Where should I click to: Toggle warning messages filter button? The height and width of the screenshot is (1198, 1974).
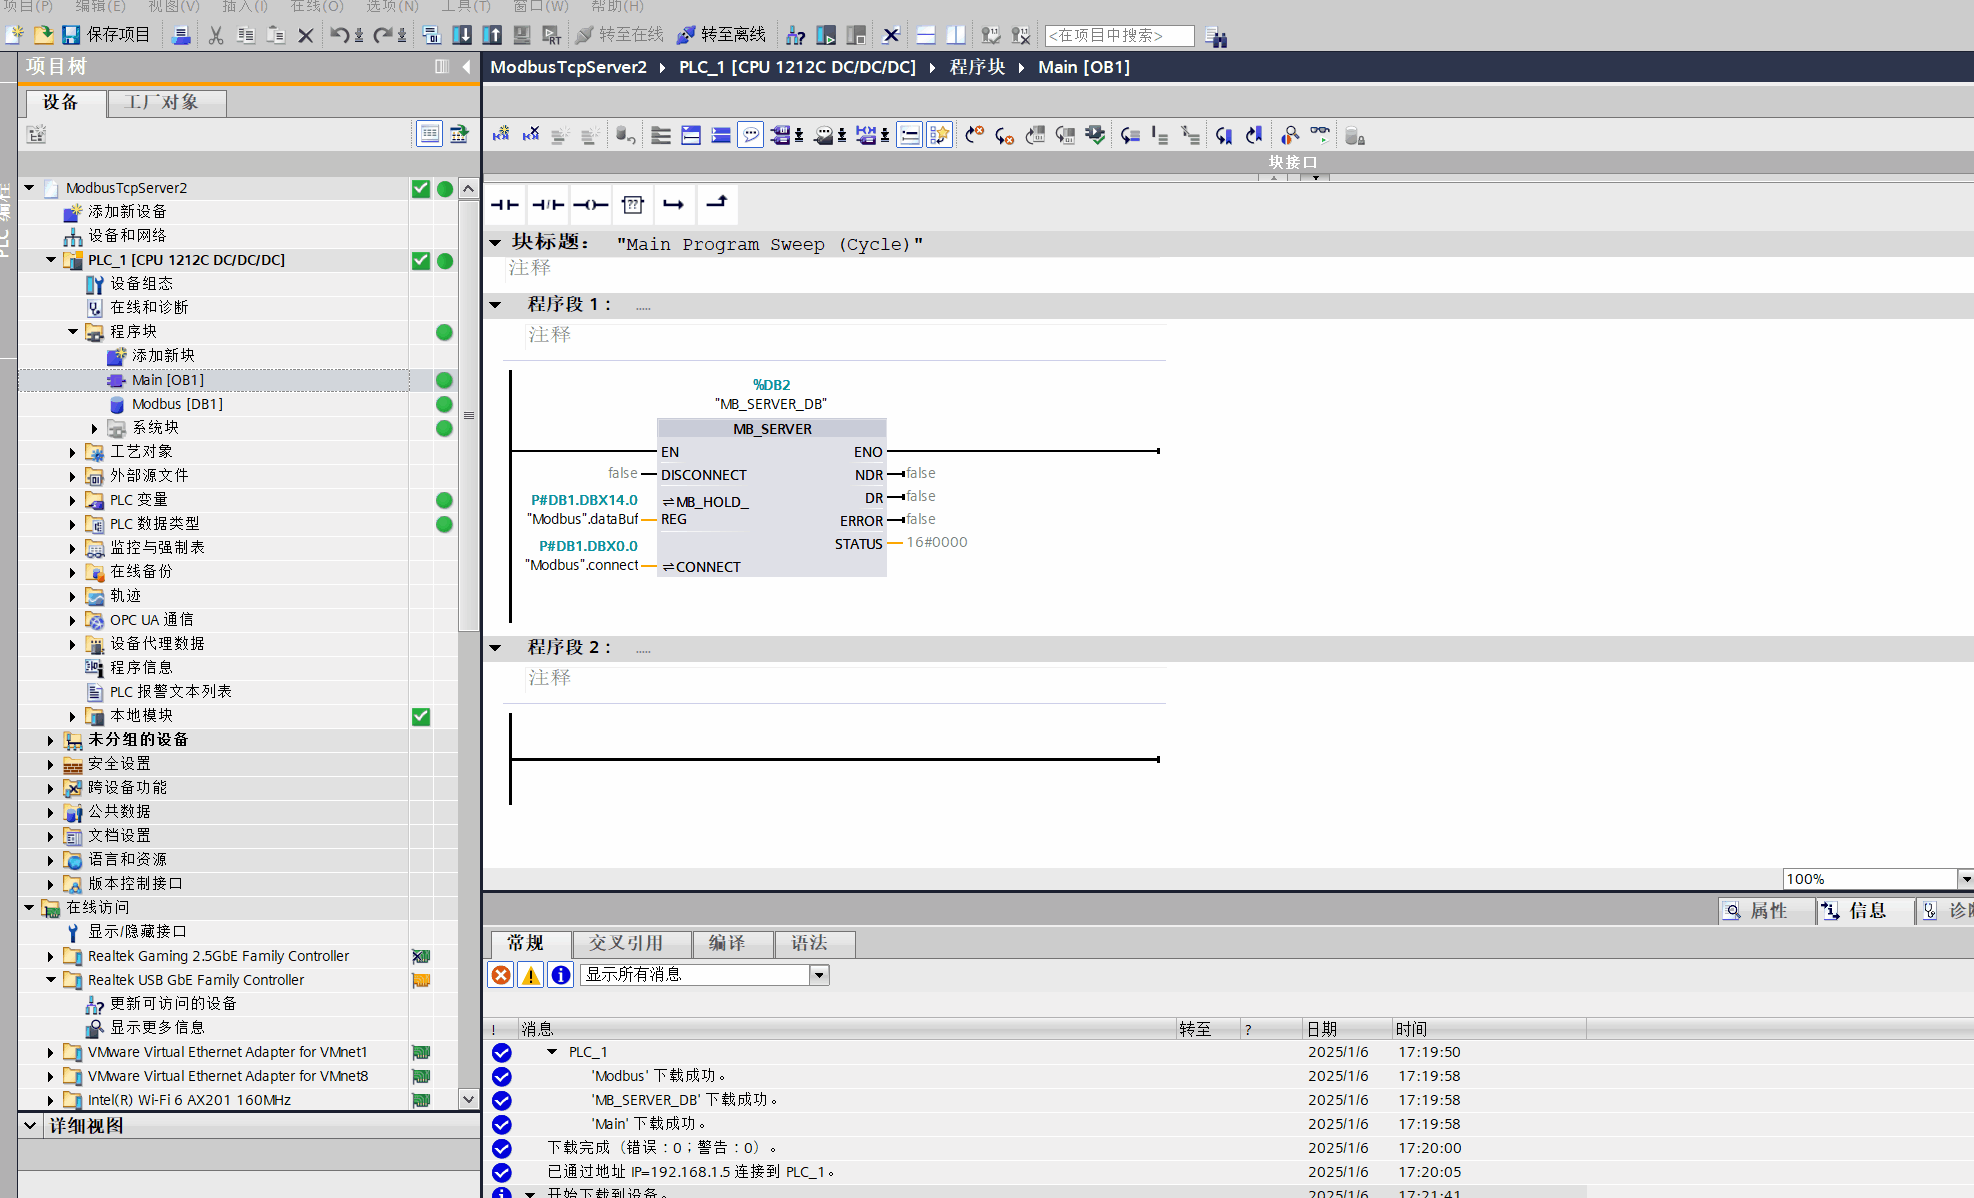(x=531, y=975)
